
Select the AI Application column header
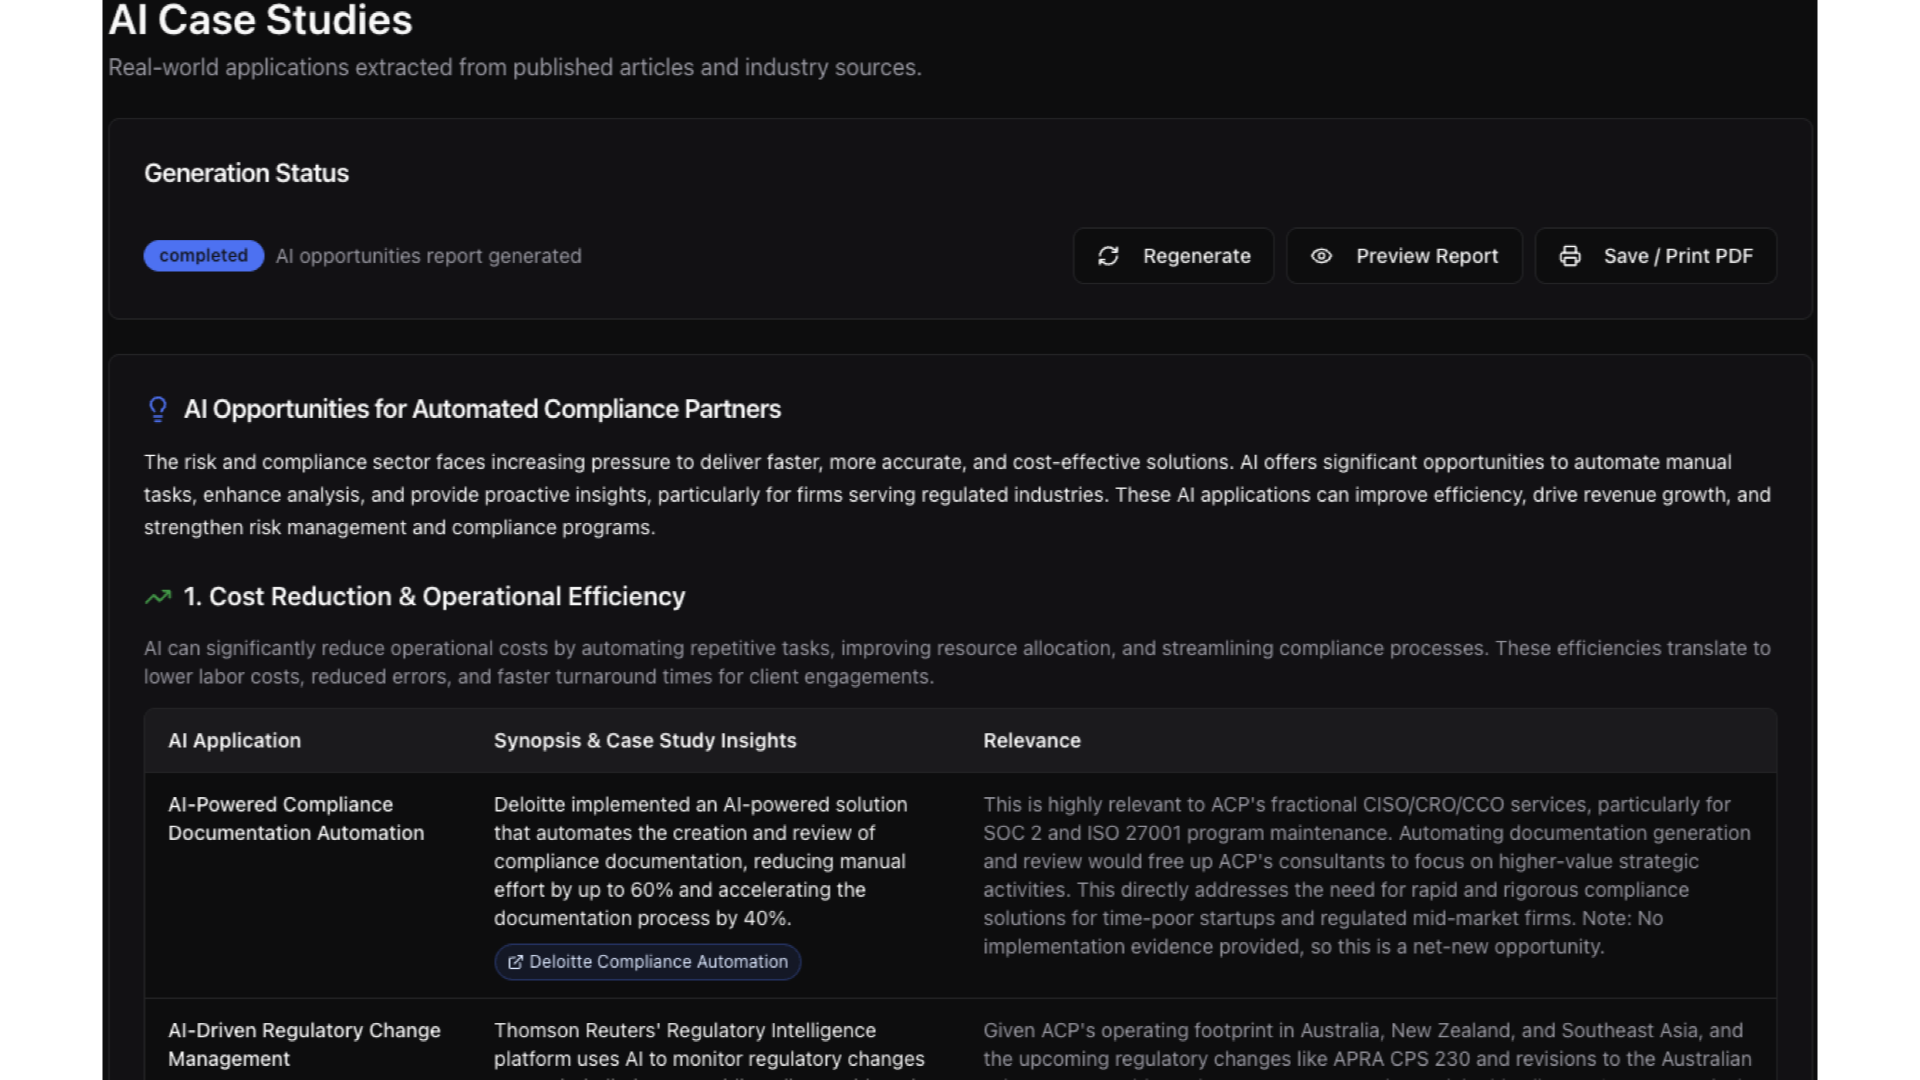coord(234,740)
